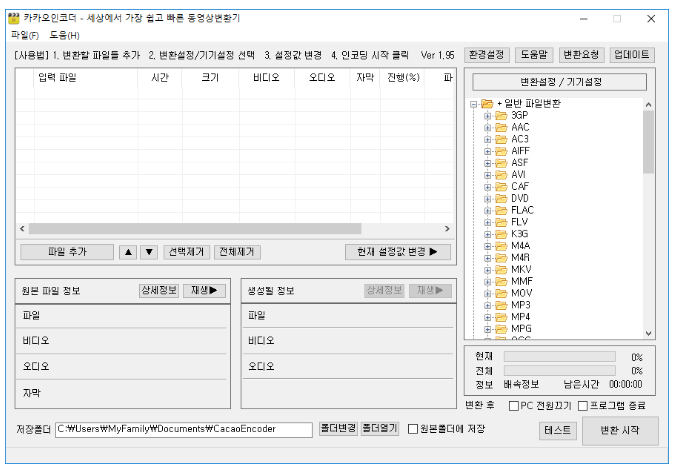Image resolution: width=673 pixels, height=467 pixels.
Task: Collapse the 일반 파일변환 tree node
Action: (473, 104)
